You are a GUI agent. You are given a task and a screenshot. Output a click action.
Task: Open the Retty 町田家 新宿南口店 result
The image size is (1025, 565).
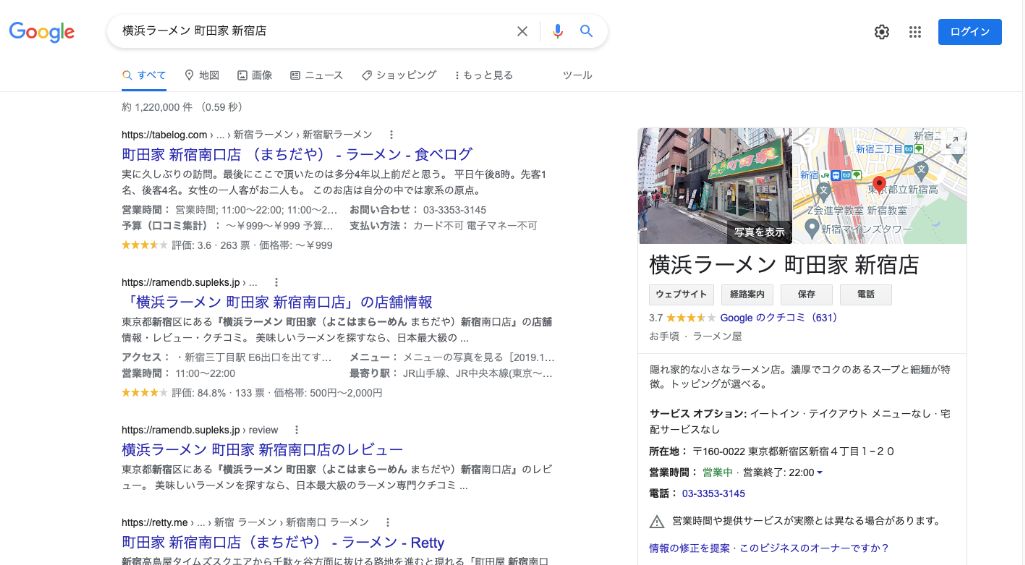(282, 542)
